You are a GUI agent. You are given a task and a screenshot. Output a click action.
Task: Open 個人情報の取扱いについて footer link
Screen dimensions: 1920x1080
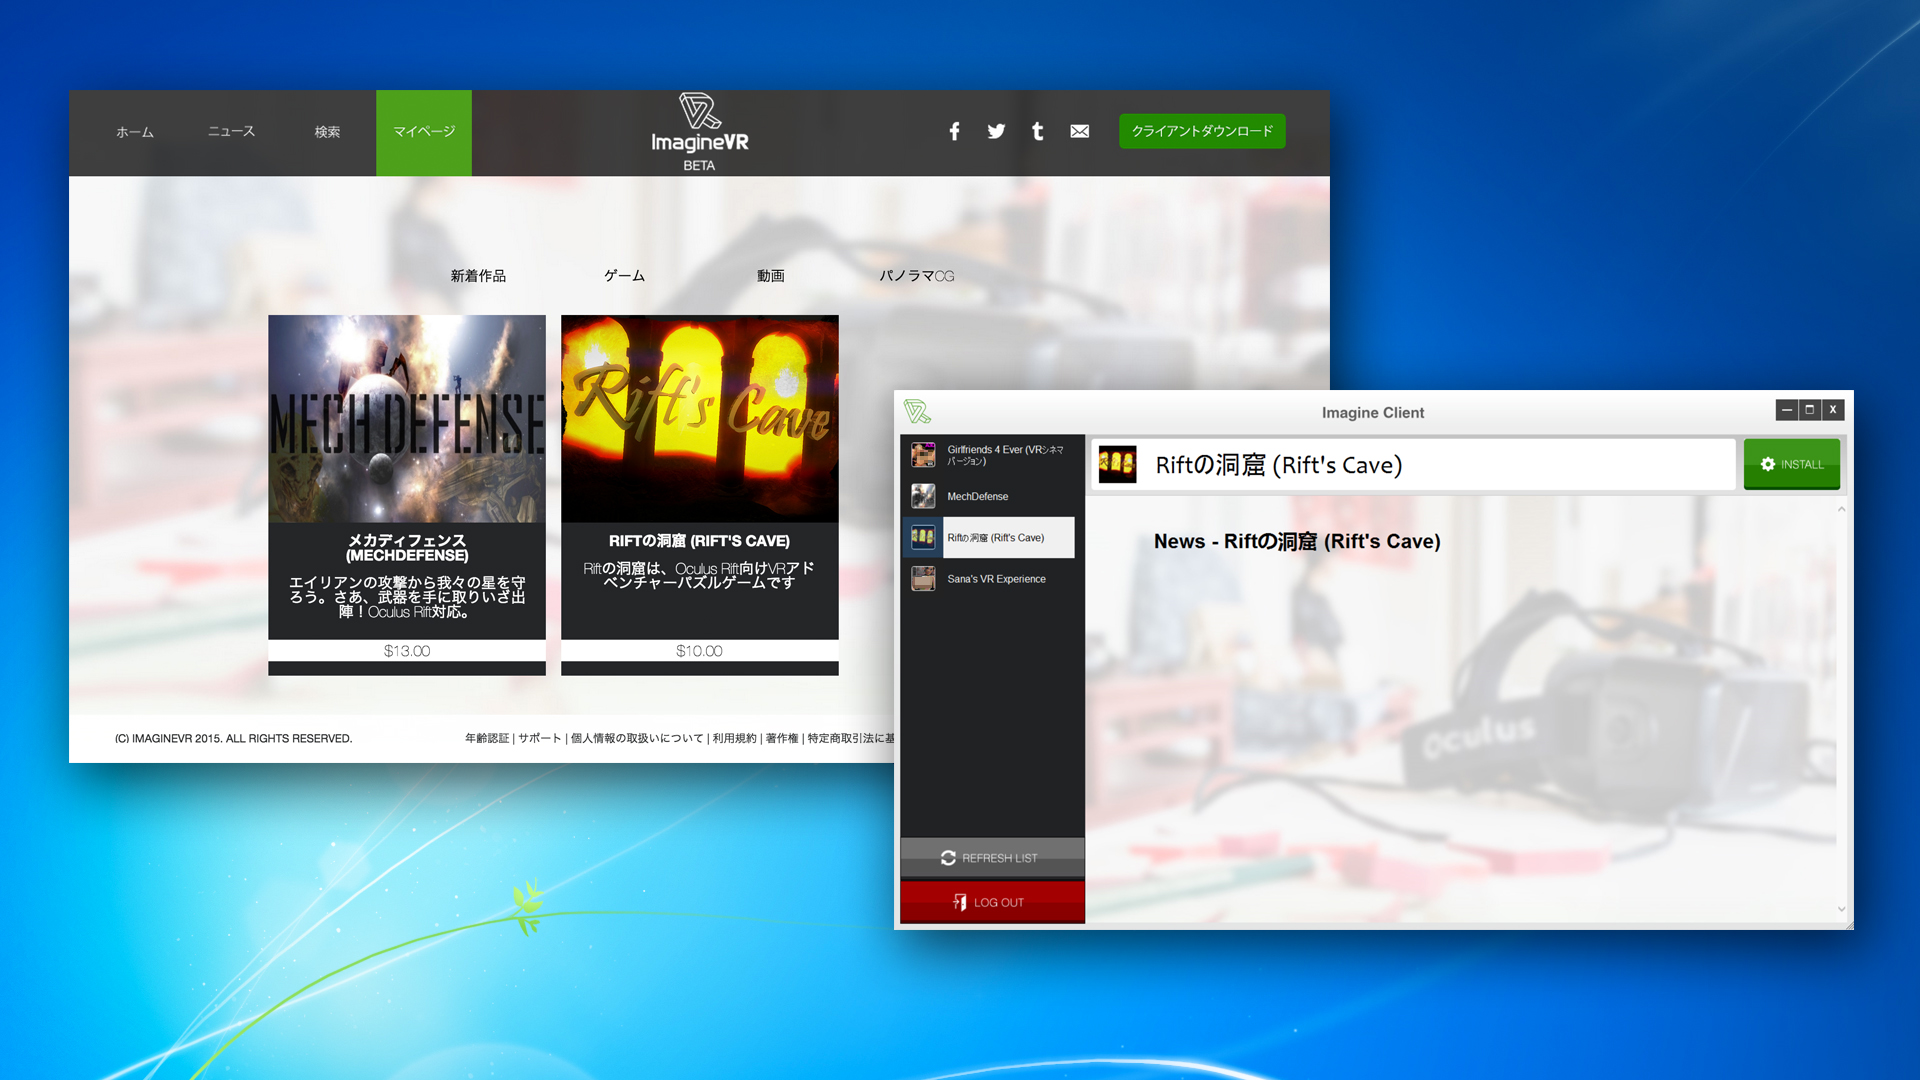point(637,739)
